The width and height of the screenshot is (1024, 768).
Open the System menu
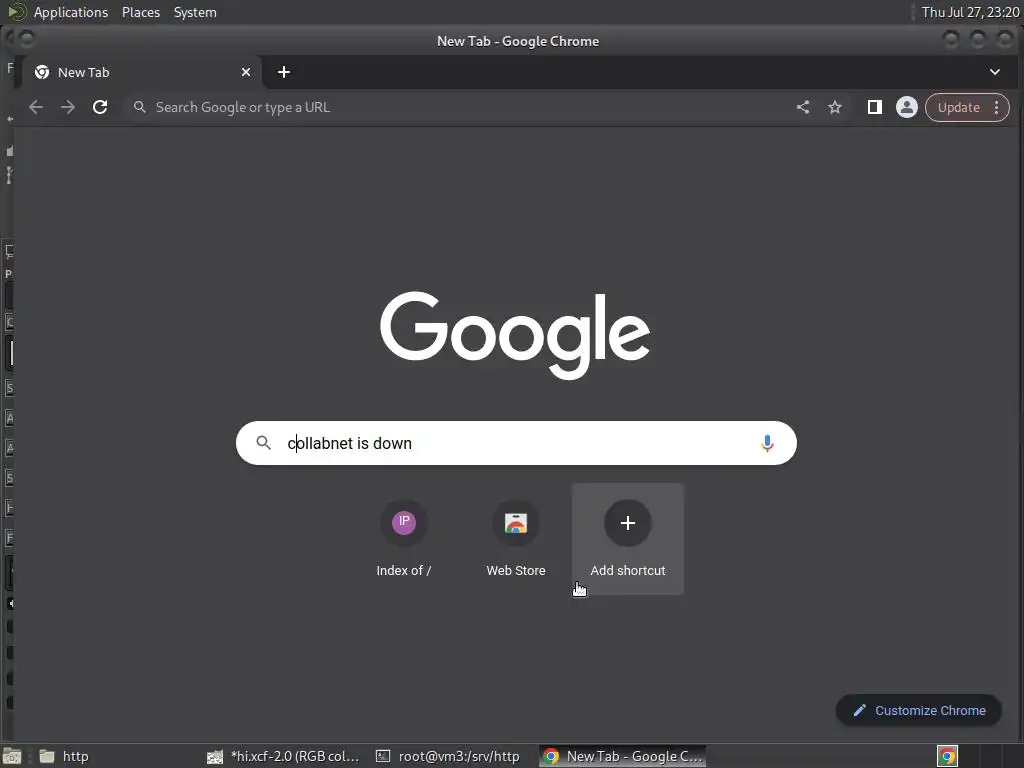tap(195, 12)
